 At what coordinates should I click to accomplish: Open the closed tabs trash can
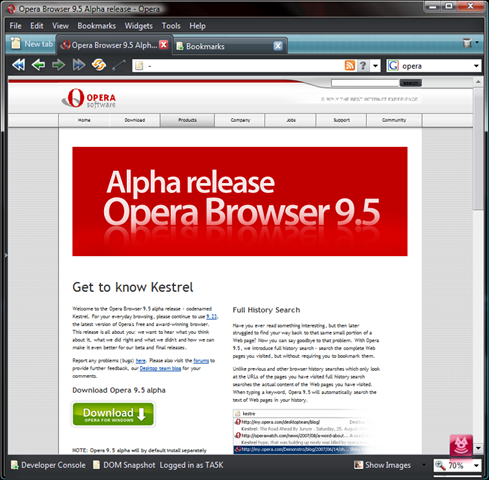coord(467,43)
